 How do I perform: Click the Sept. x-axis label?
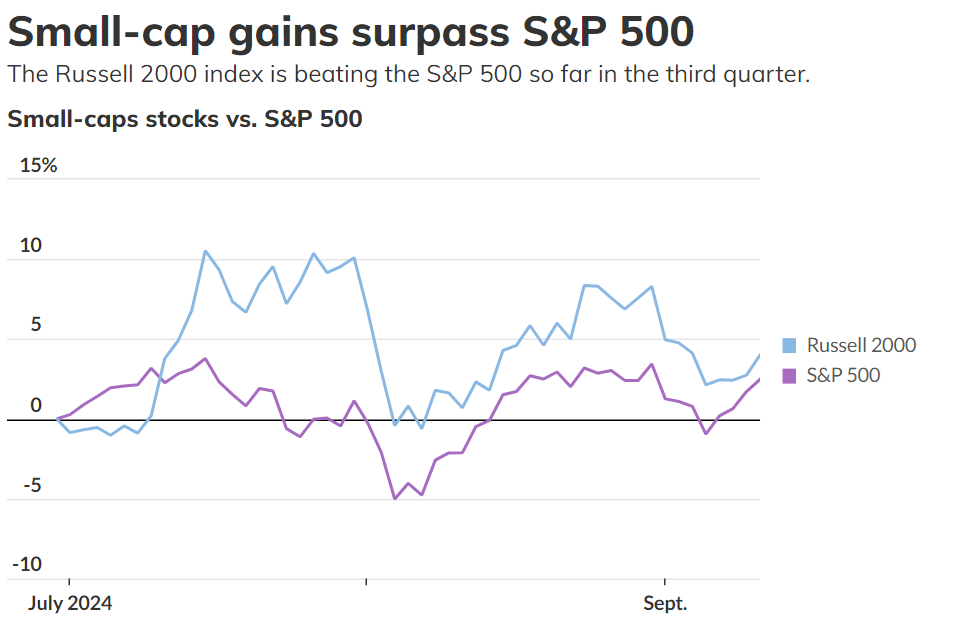pyautogui.click(x=665, y=604)
